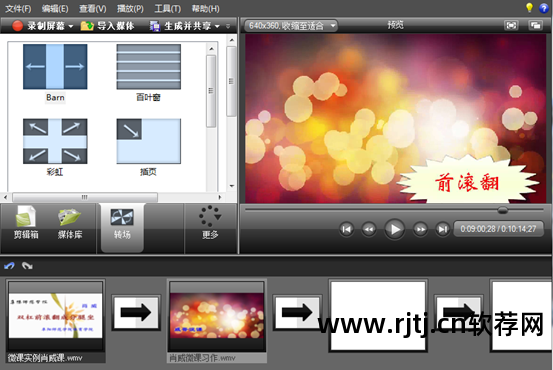Play the preview video
553x370 pixels.
(394, 229)
